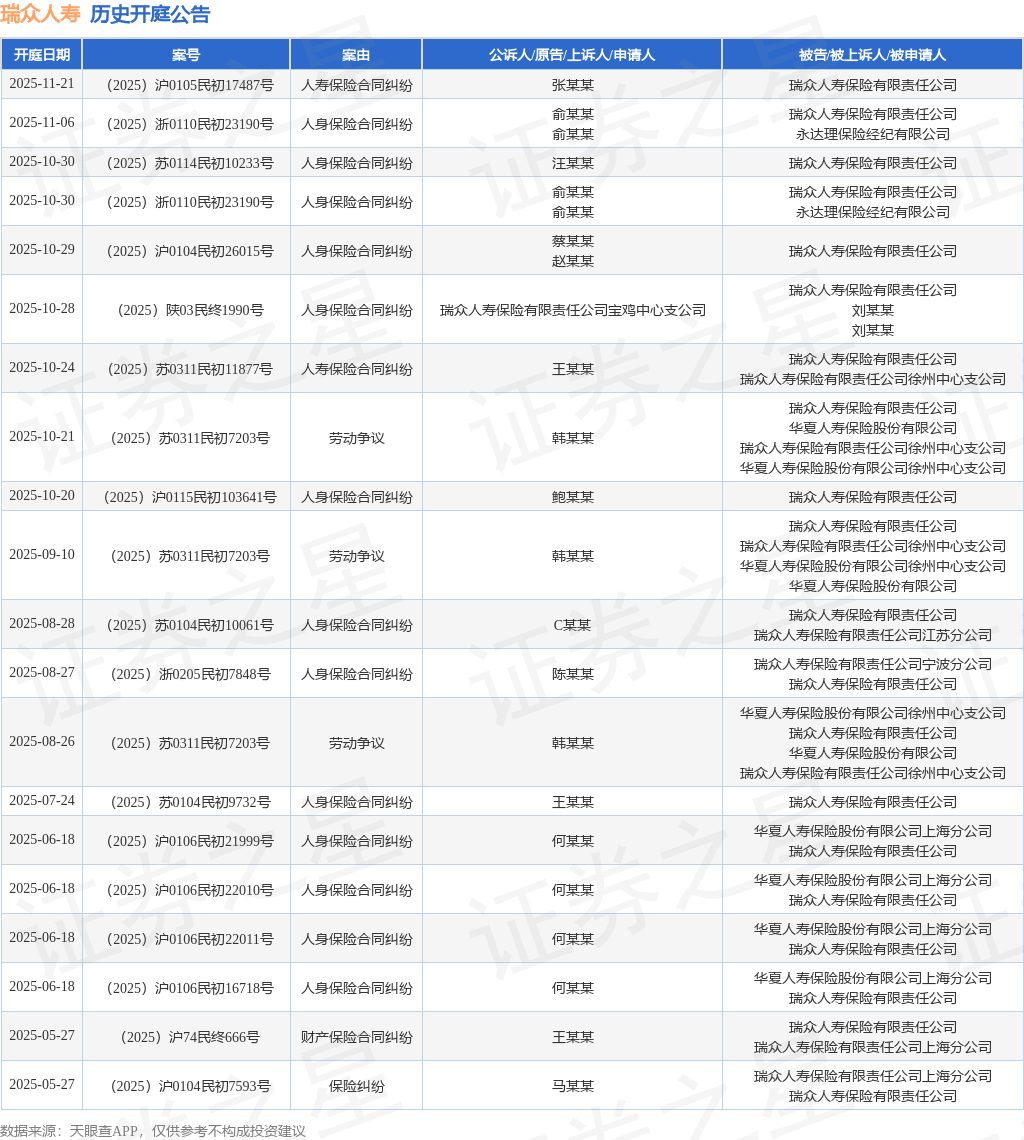The width and height of the screenshot is (1024, 1140).
Task: Click case cause 保险纠纷
Action: (356, 1085)
